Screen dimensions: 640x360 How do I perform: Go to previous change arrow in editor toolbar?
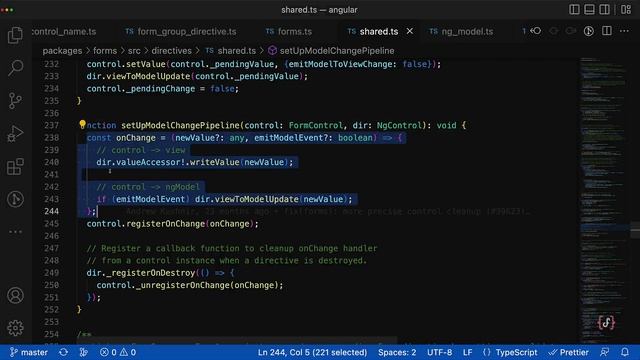pyautogui.click(x=536, y=31)
